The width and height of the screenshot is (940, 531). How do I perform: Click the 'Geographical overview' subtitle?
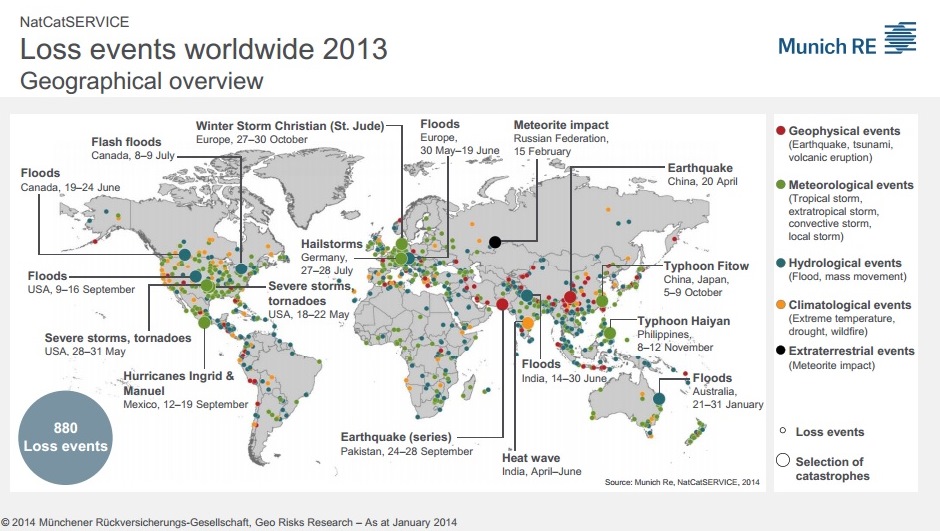point(141,81)
